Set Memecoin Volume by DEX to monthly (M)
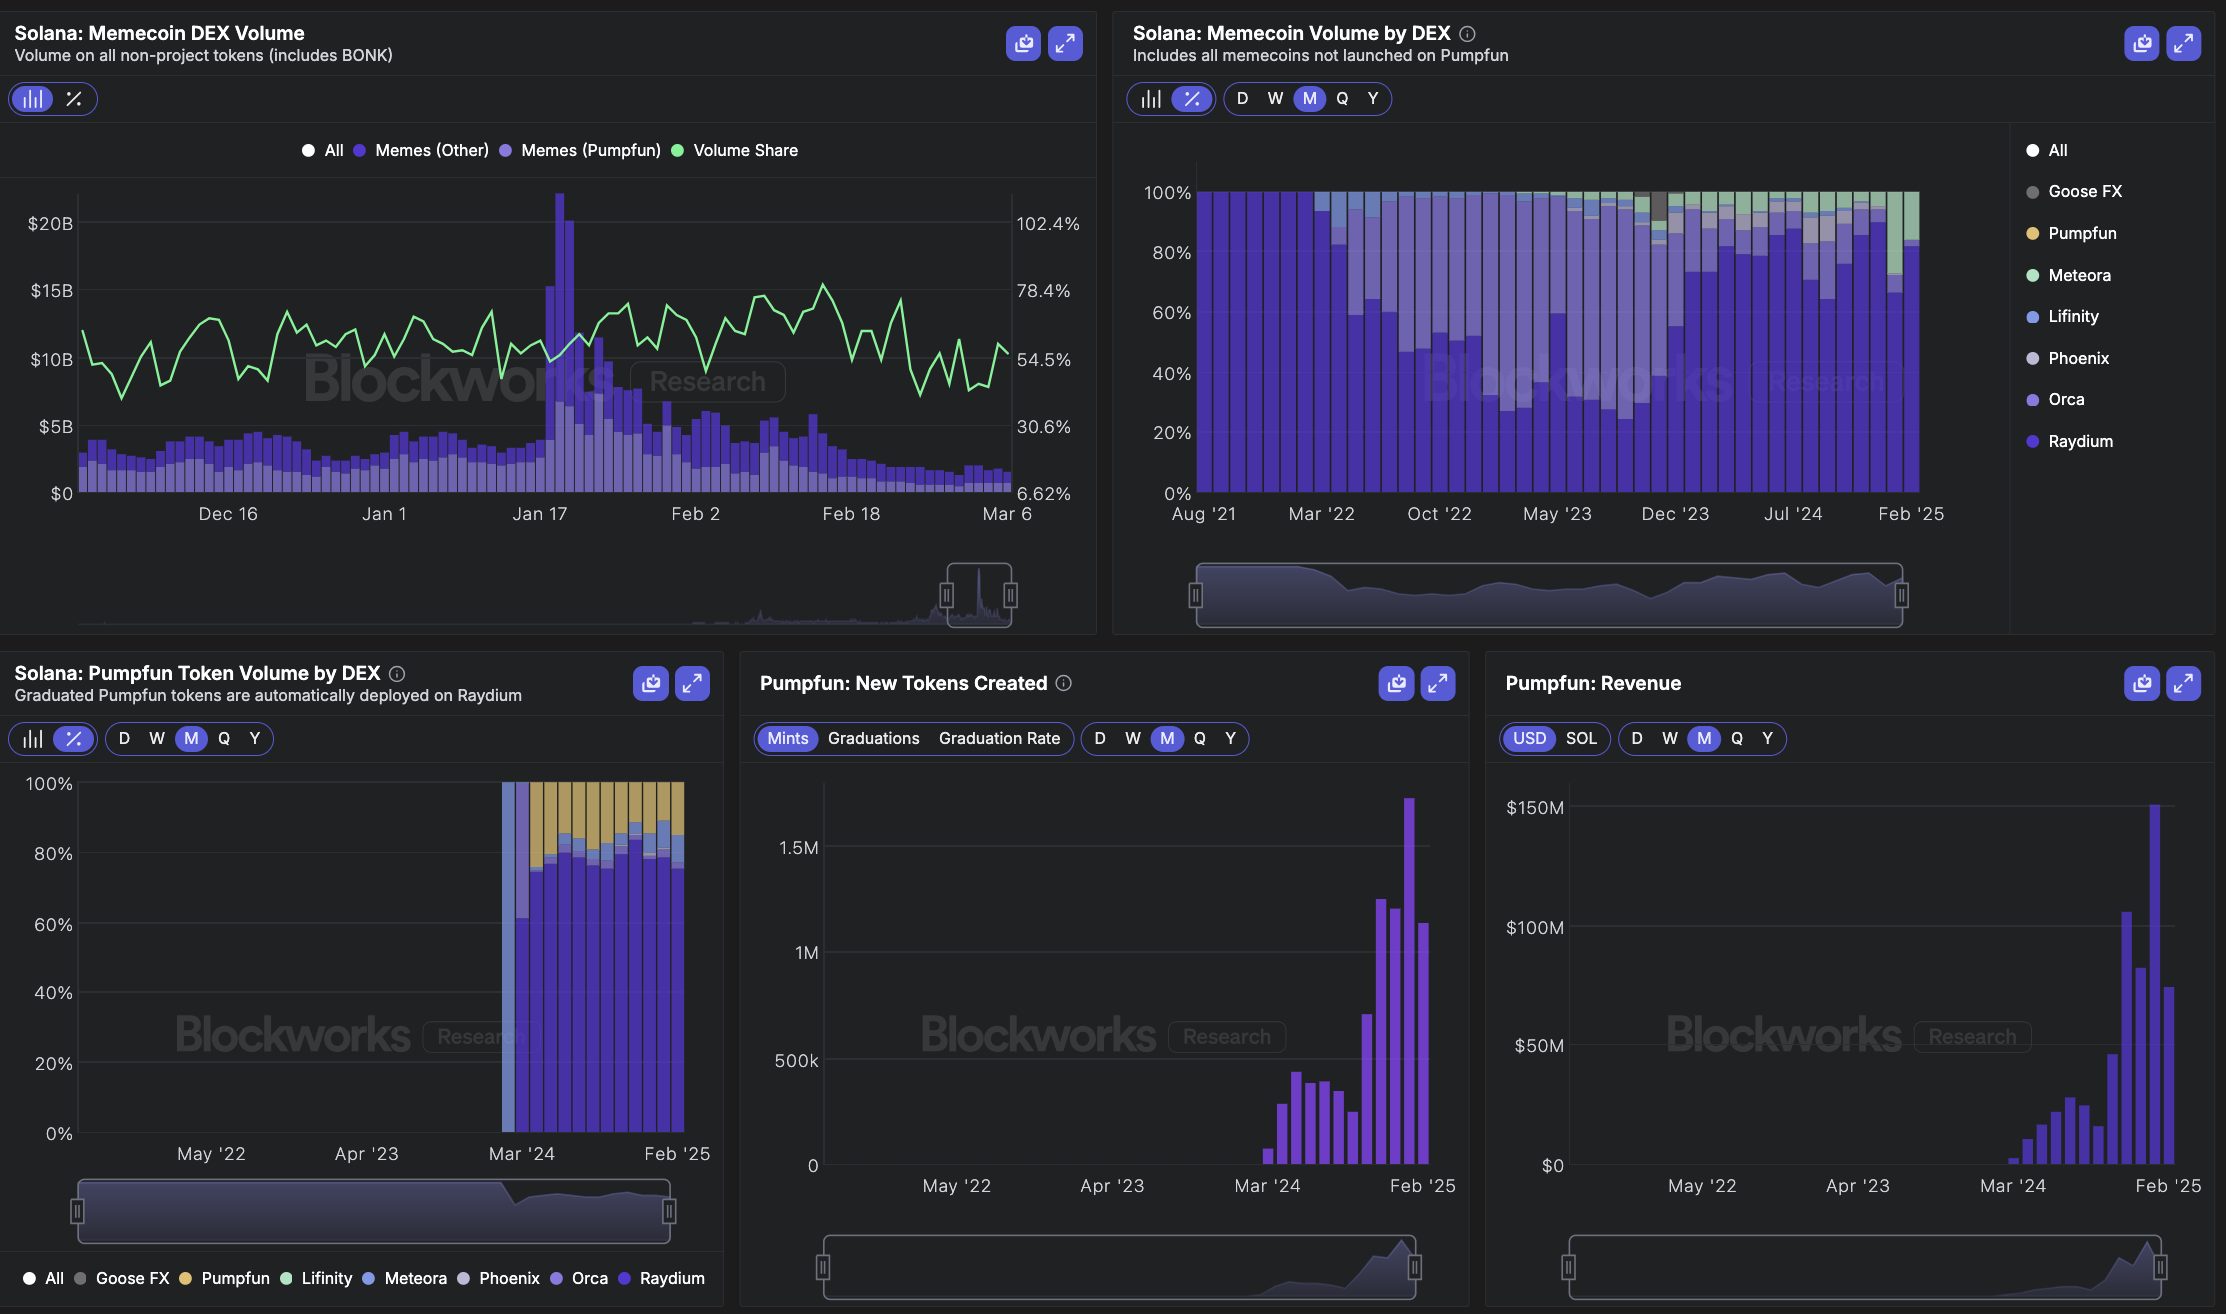The width and height of the screenshot is (2226, 1314). tap(1309, 99)
